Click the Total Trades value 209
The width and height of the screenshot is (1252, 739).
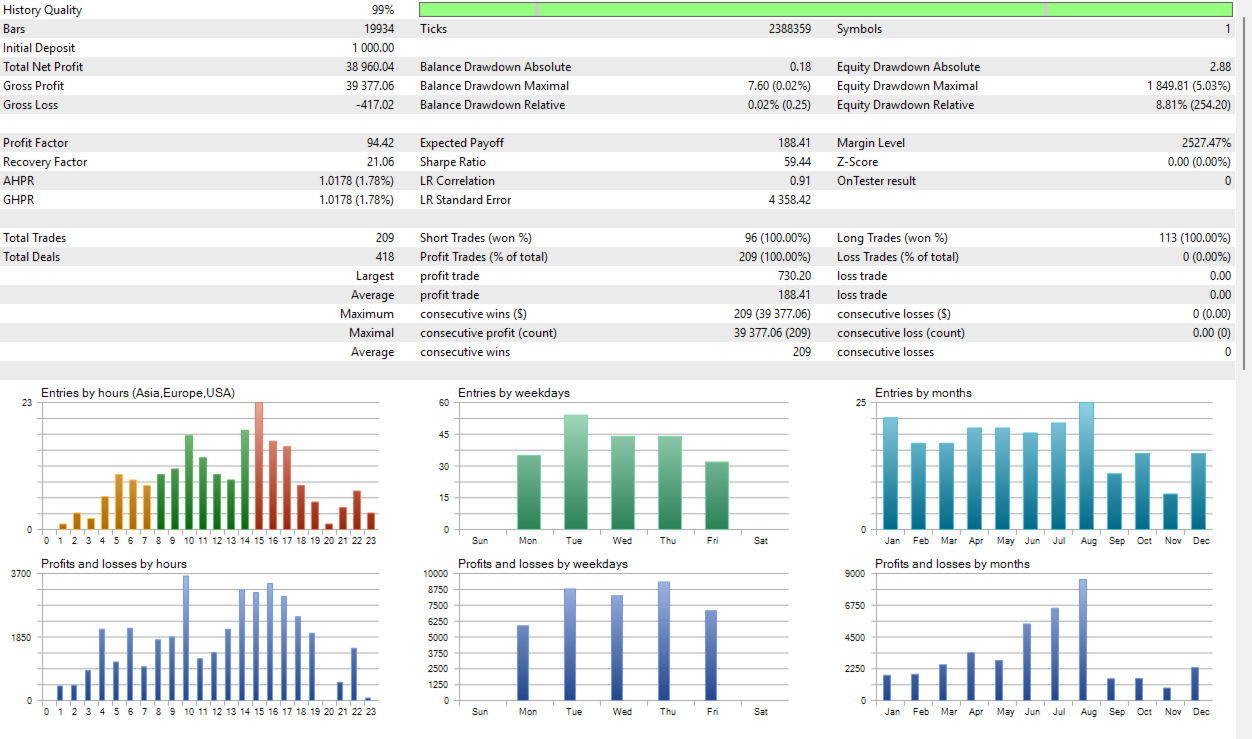pos(384,238)
